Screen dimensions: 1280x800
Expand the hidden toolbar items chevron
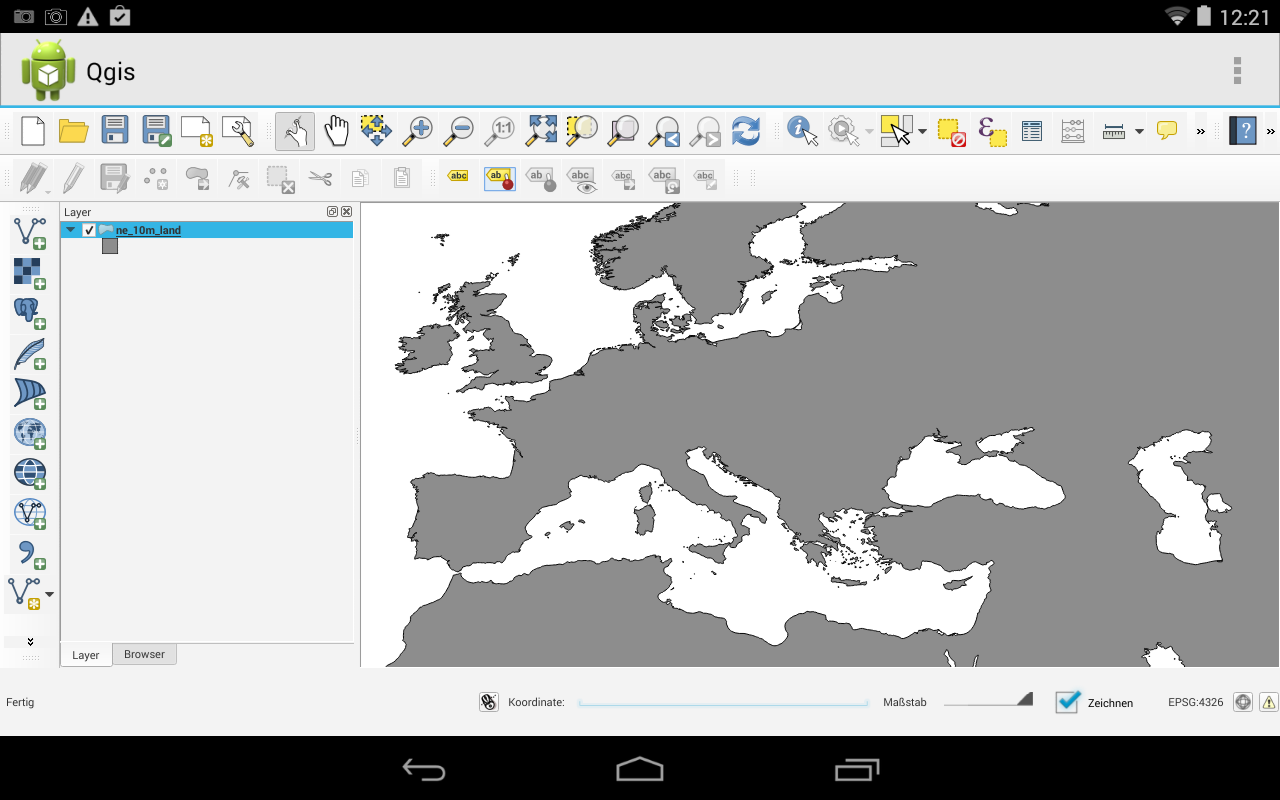(1201, 131)
